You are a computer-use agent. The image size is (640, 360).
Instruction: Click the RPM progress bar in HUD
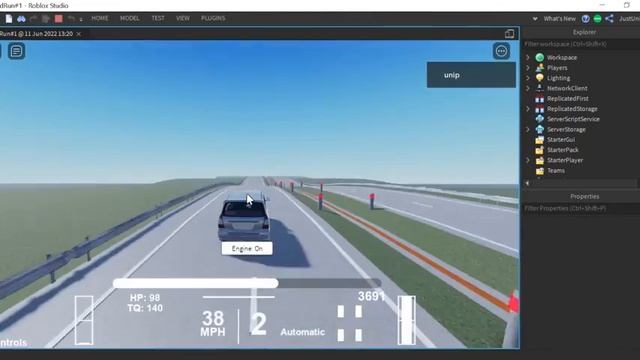(x=247, y=283)
